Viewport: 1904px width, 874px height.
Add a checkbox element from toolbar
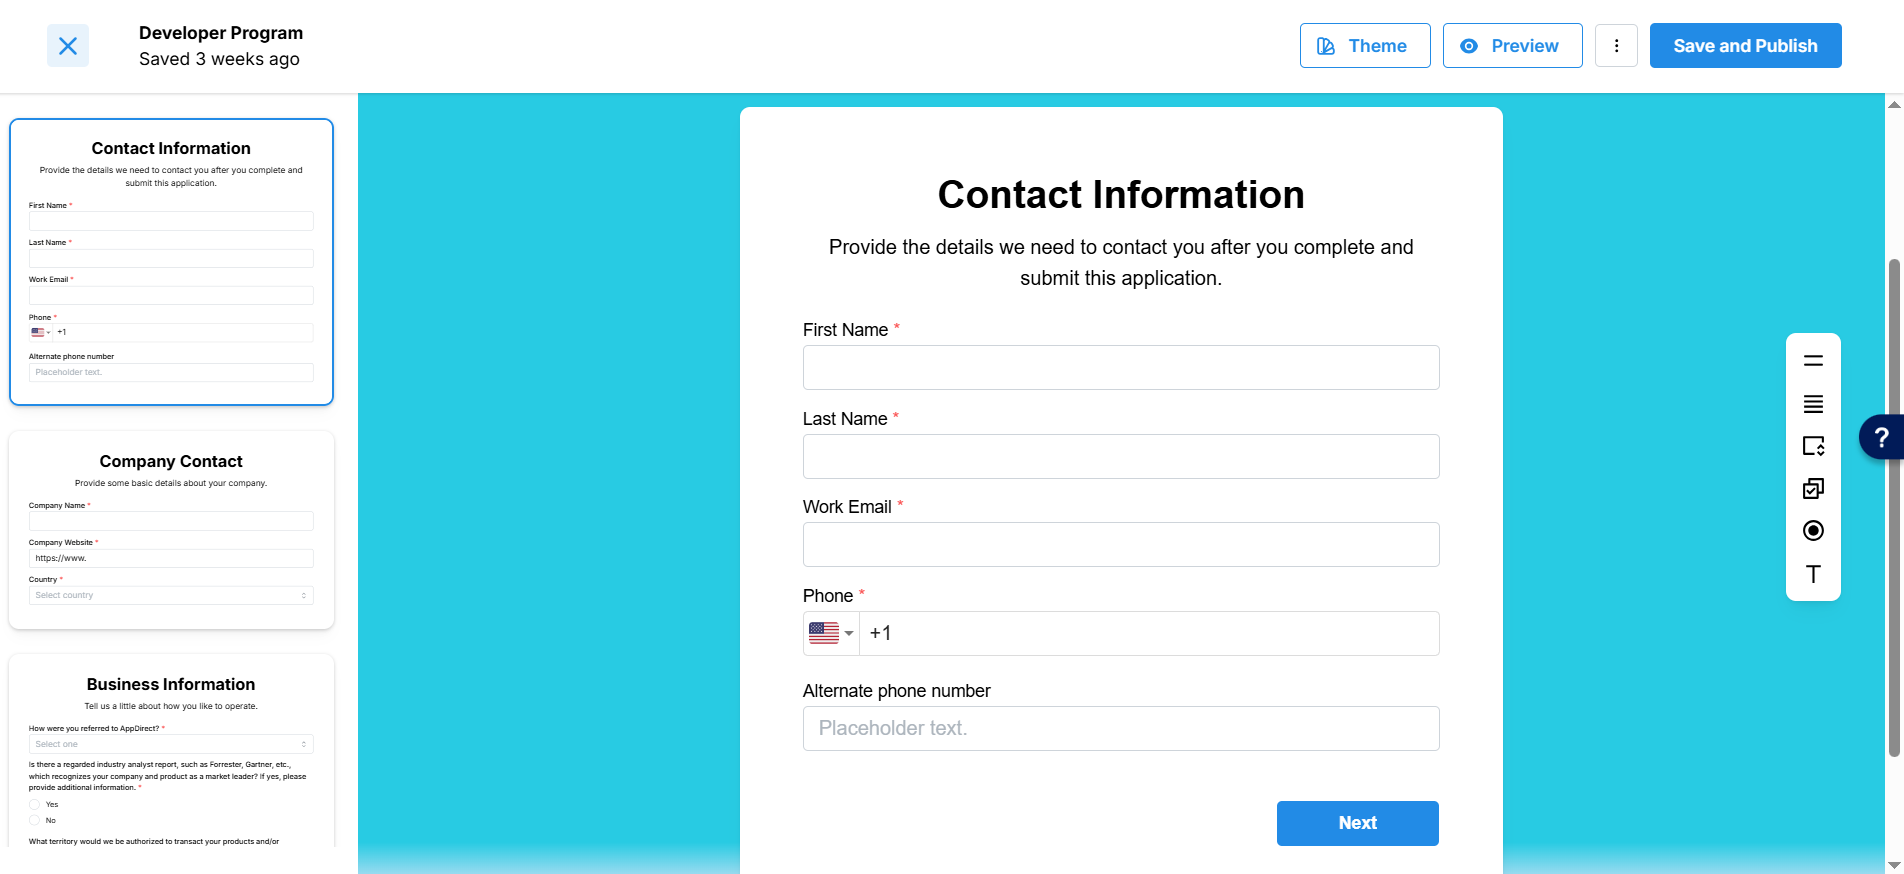(1813, 488)
